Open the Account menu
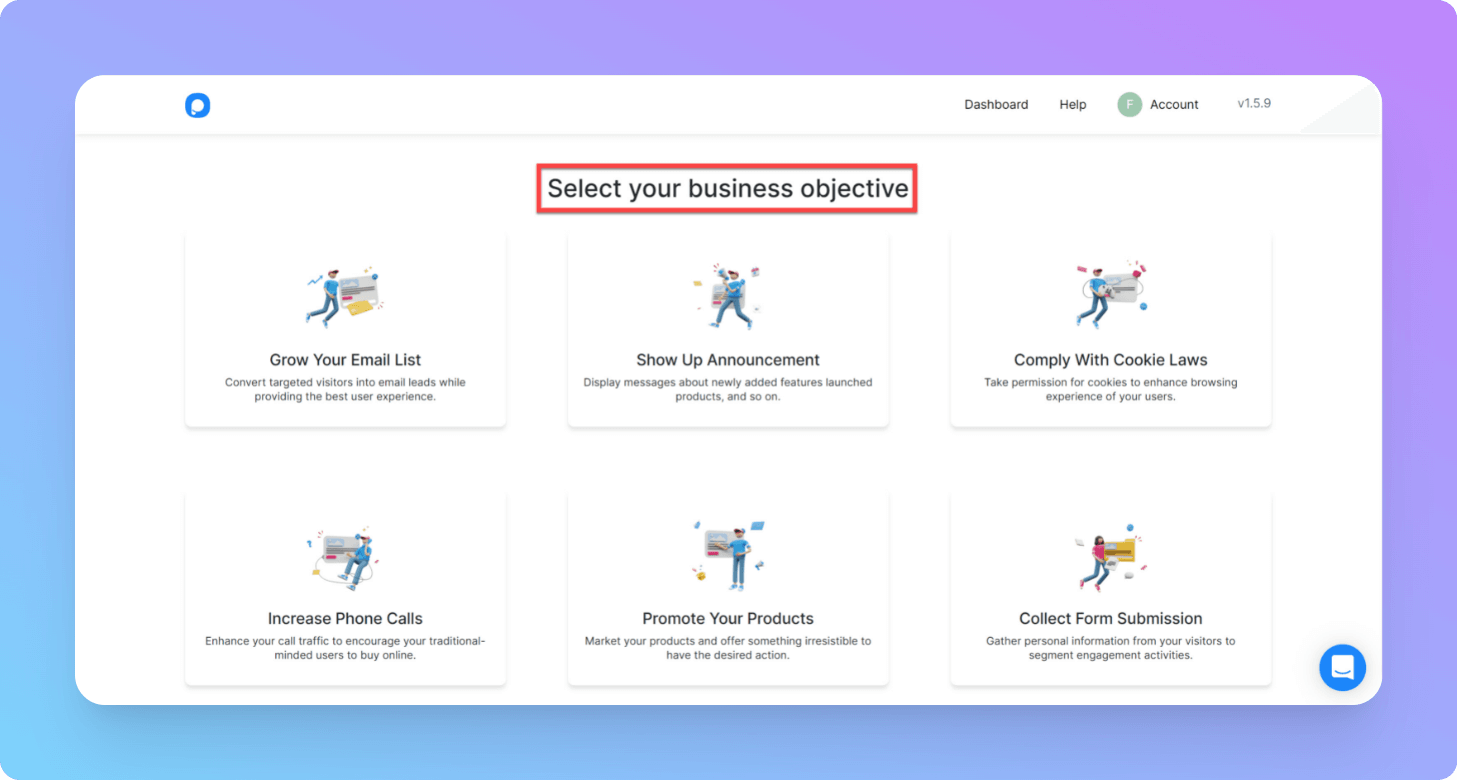This screenshot has height=780, width=1457. 1174,104
